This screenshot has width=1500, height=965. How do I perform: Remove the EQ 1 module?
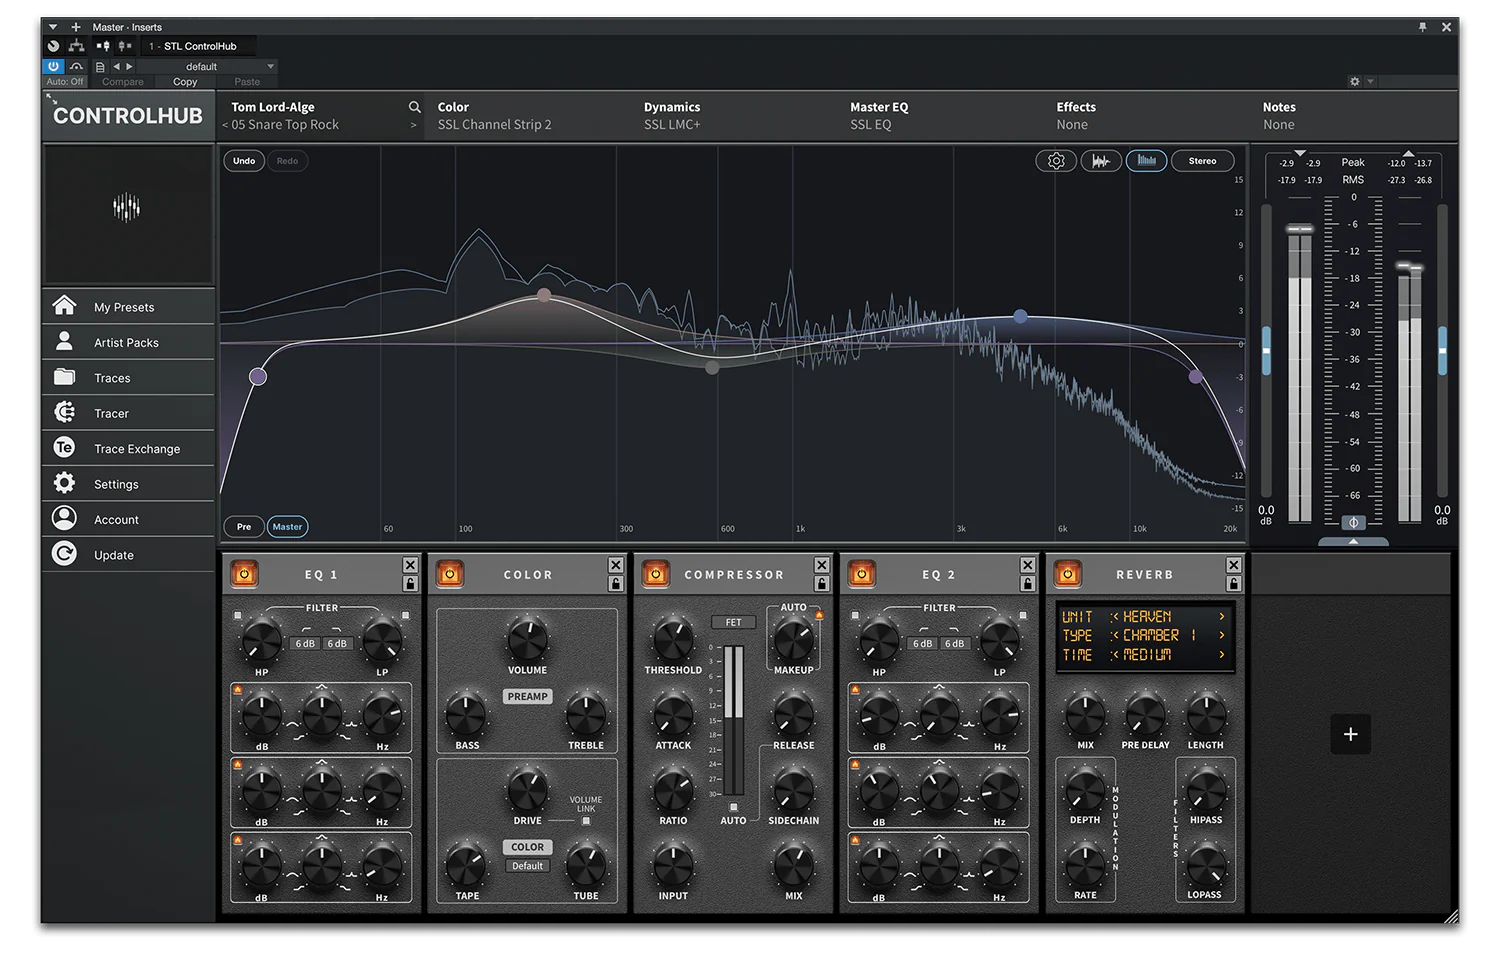click(x=410, y=565)
